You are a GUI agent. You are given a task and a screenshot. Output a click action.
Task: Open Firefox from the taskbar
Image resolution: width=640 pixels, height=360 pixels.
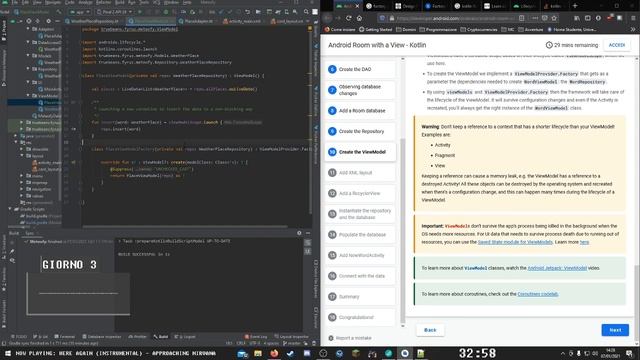[274, 353]
